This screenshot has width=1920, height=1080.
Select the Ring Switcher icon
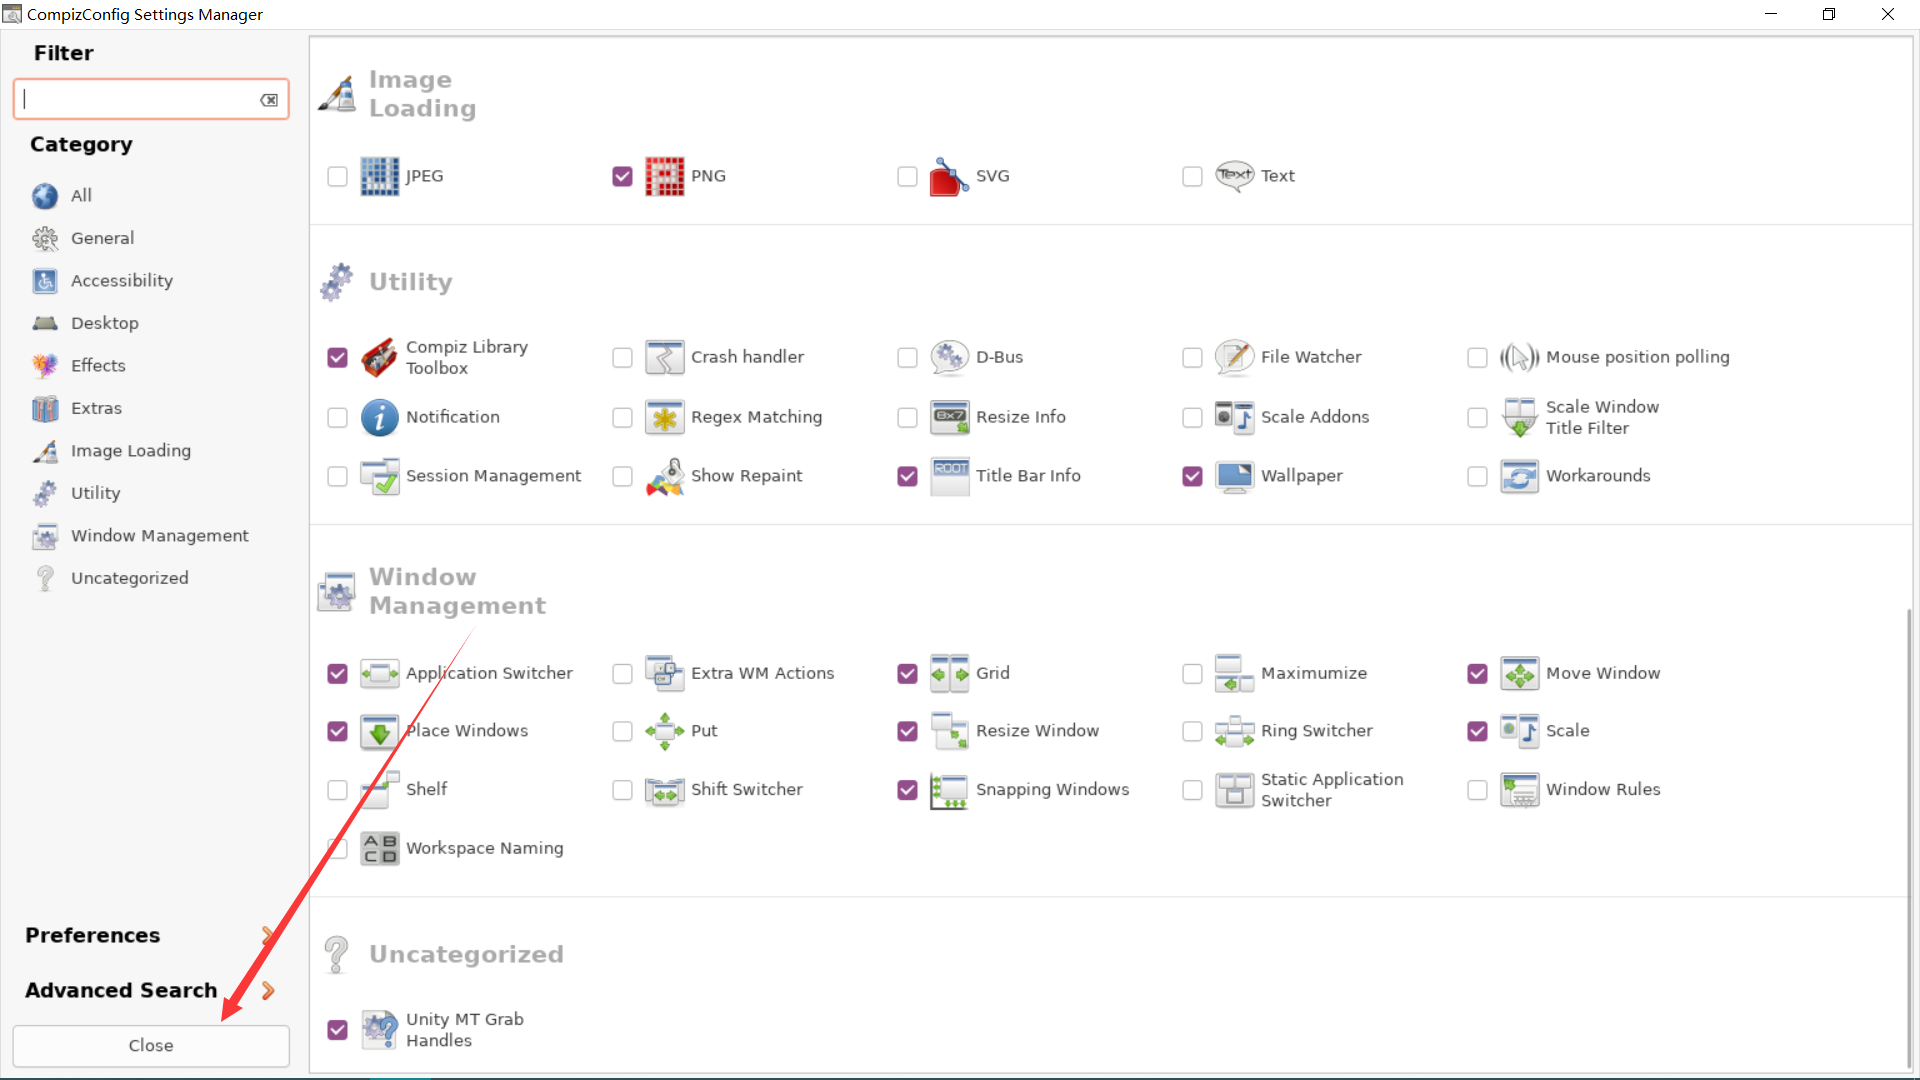(1235, 731)
